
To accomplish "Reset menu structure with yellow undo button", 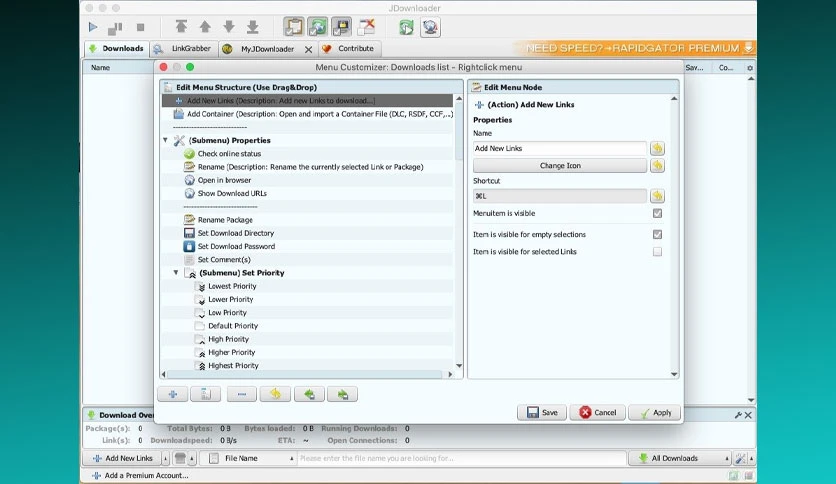I will 275,394.
